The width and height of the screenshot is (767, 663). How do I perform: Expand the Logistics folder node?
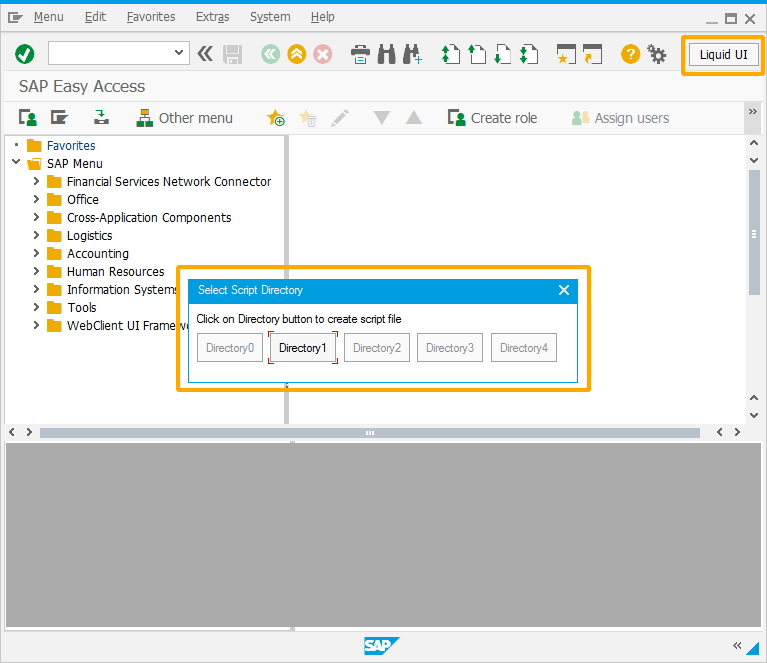point(36,235)
